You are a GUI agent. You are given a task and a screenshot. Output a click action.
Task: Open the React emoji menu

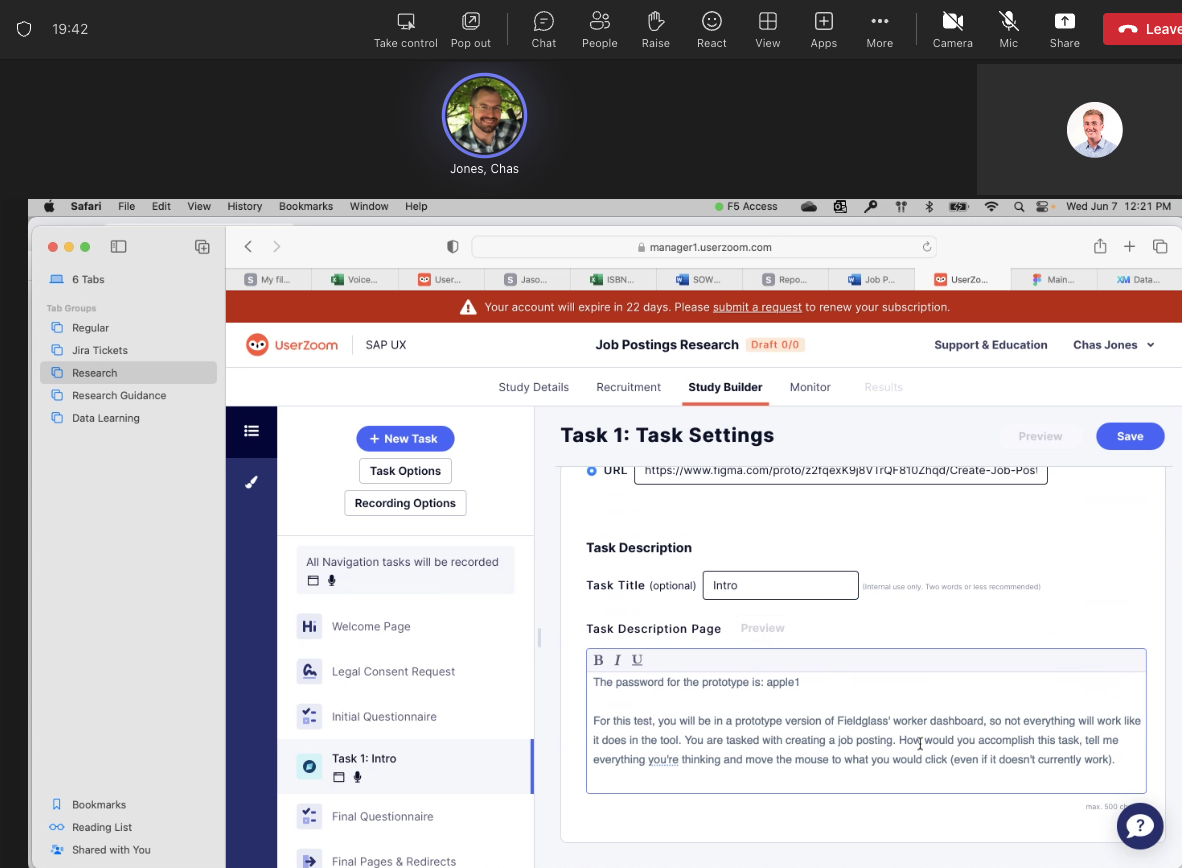pos(712,29)
